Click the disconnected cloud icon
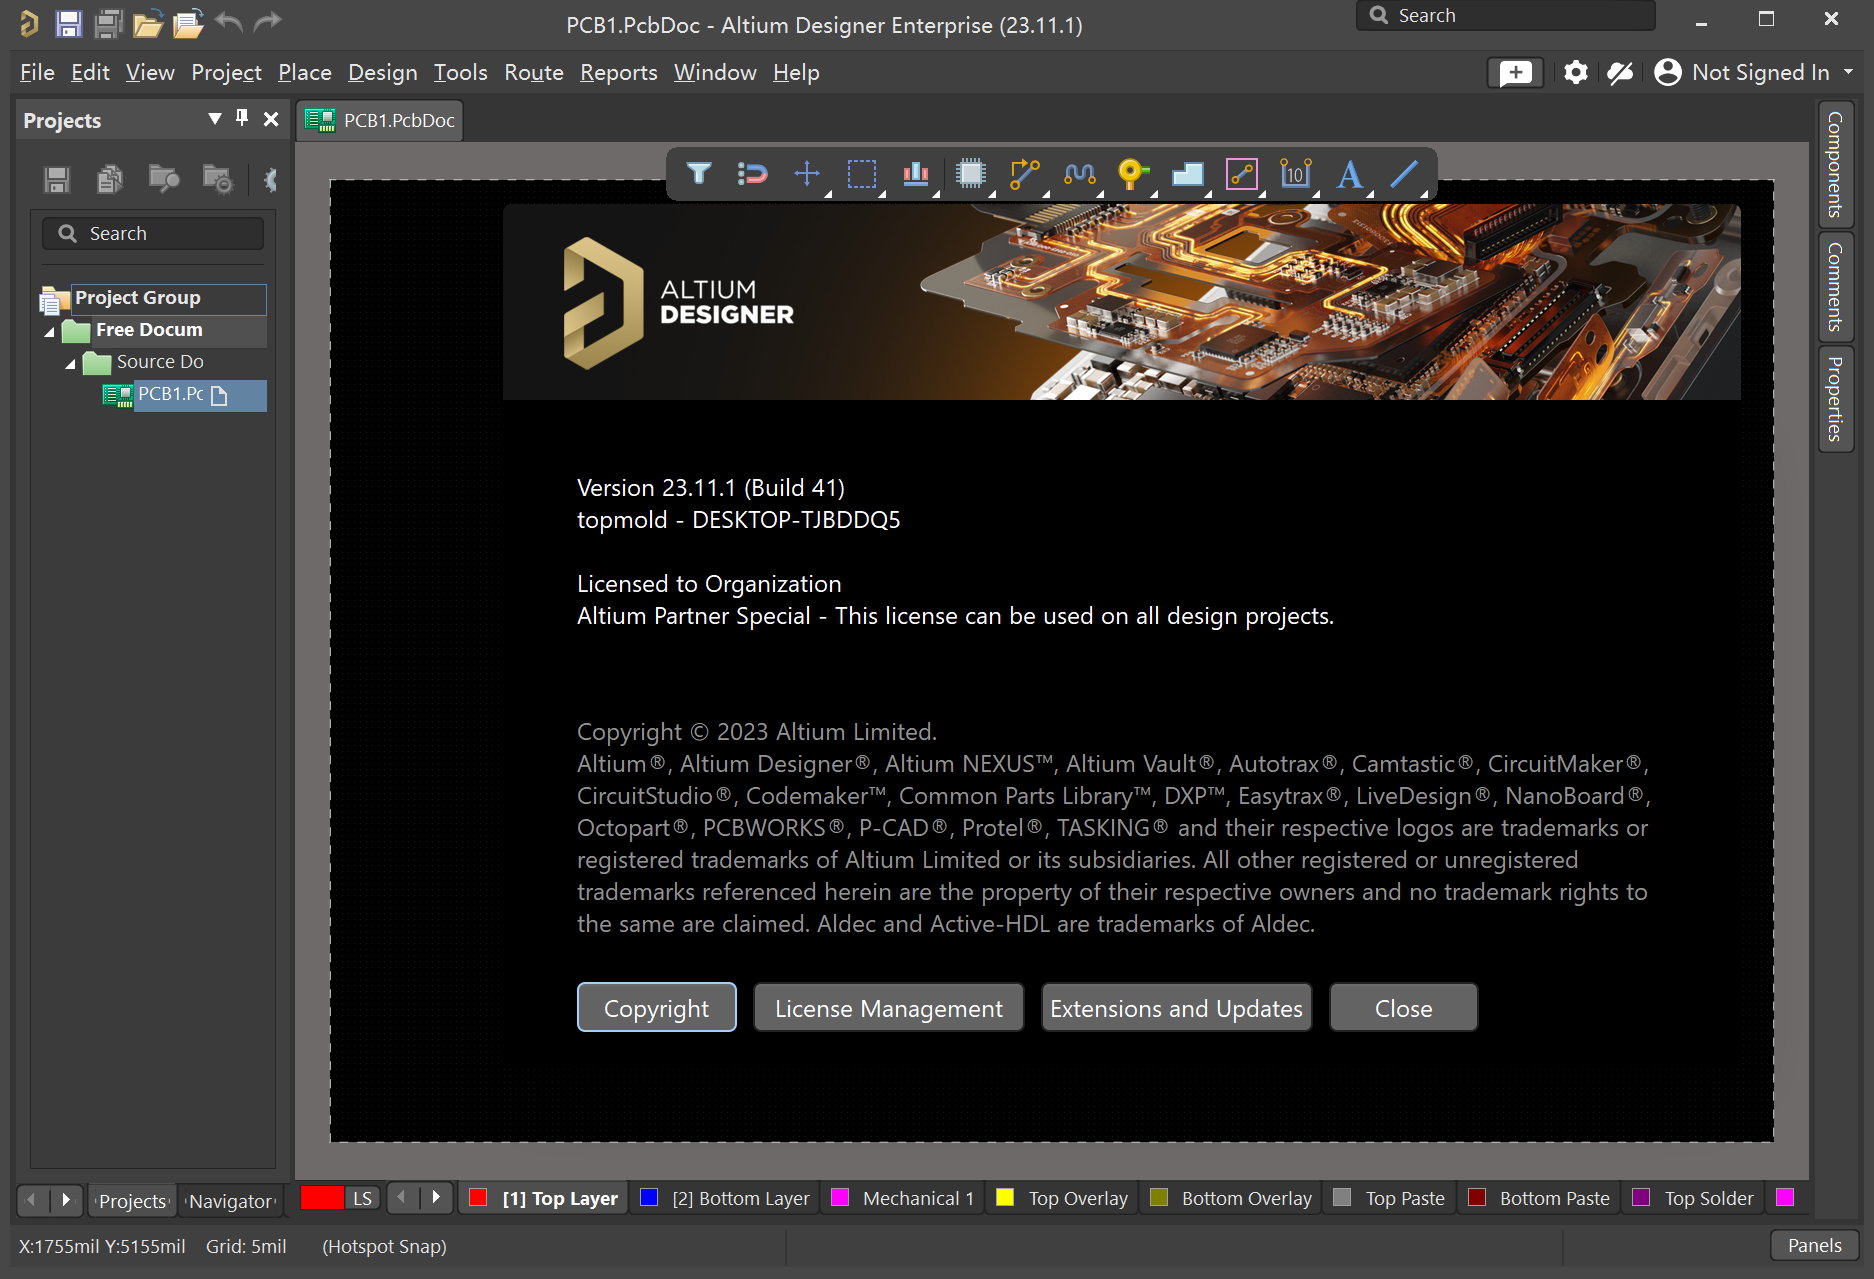 coord(1620,72)
